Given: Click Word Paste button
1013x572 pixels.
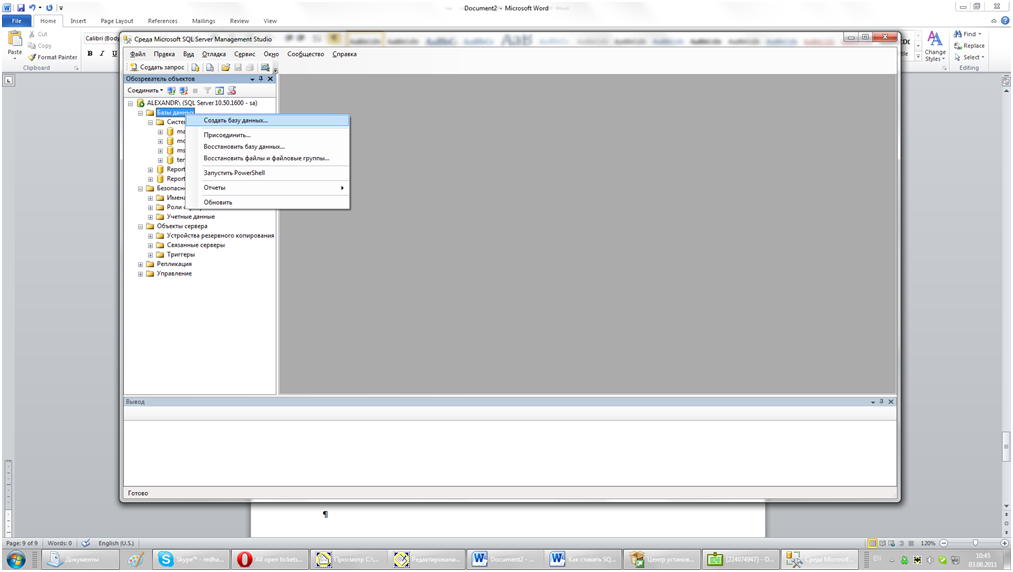Looking at the screenshot, I should [14, 44].
